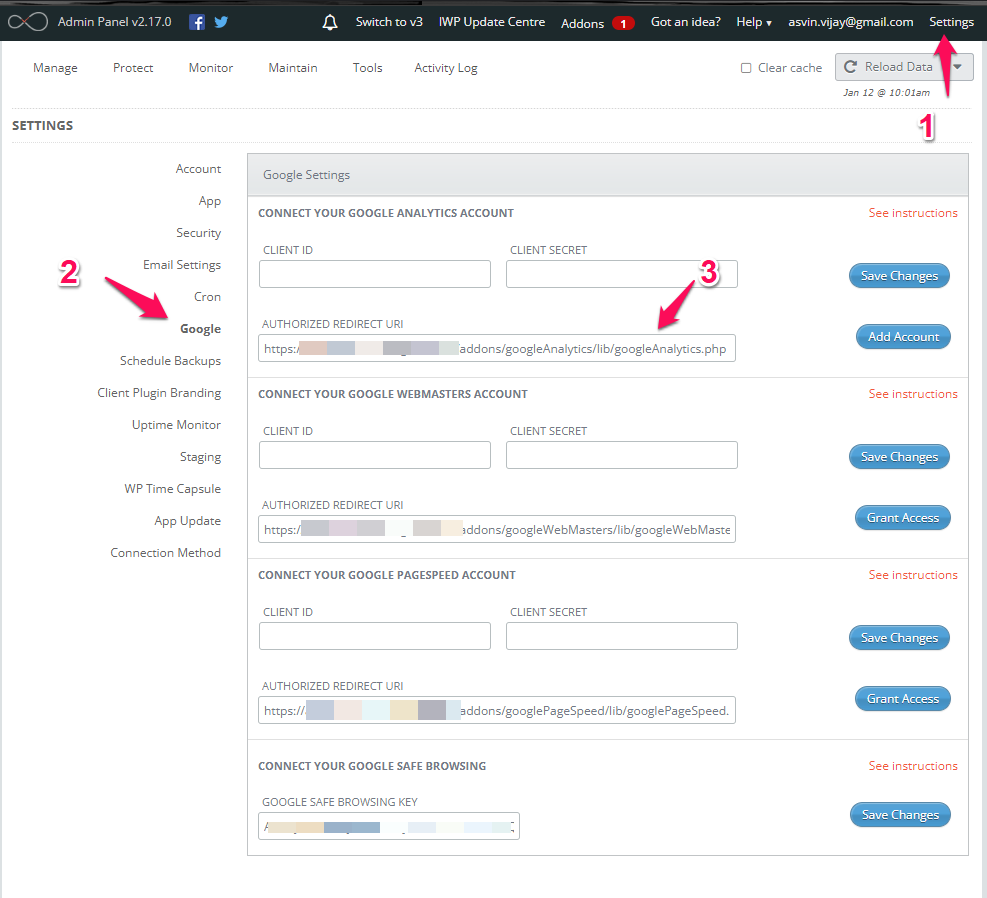The image size is (987, 898).
Task: Open the Facebook page icon
Action: click(197, 23)
